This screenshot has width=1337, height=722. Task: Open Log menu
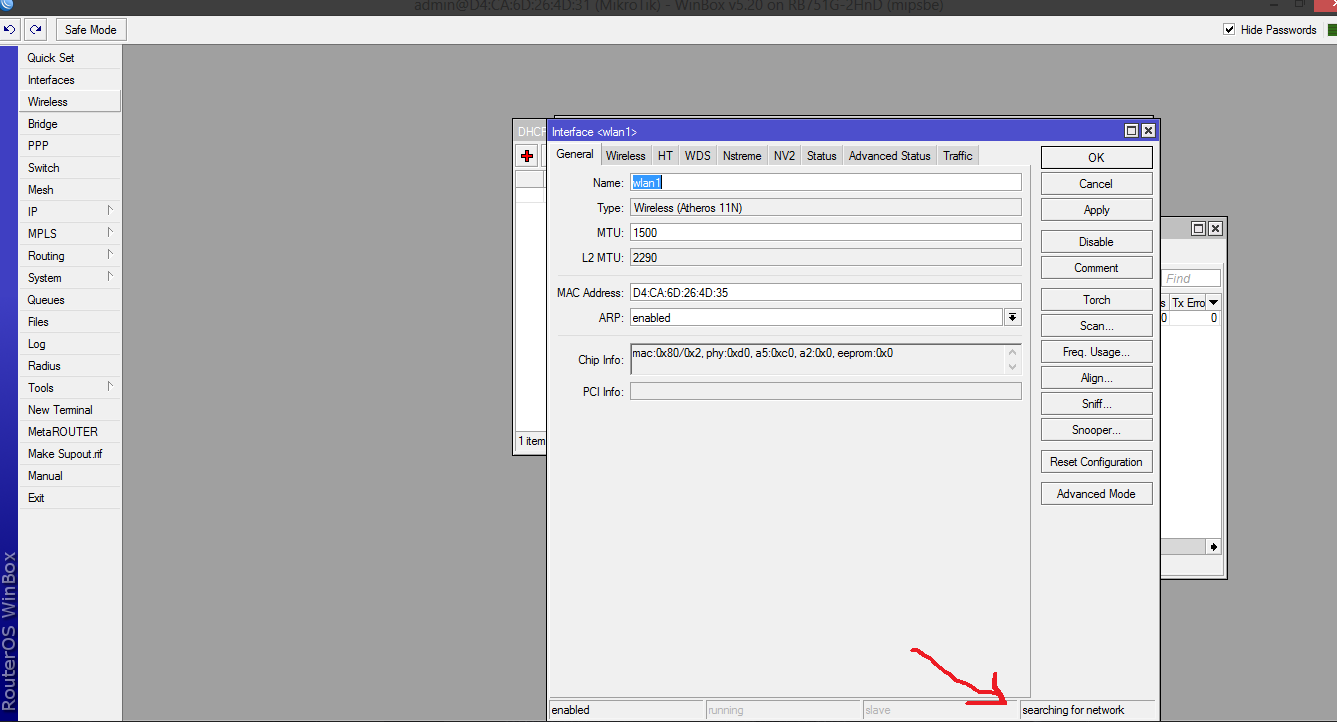click(x=70, y=344)
